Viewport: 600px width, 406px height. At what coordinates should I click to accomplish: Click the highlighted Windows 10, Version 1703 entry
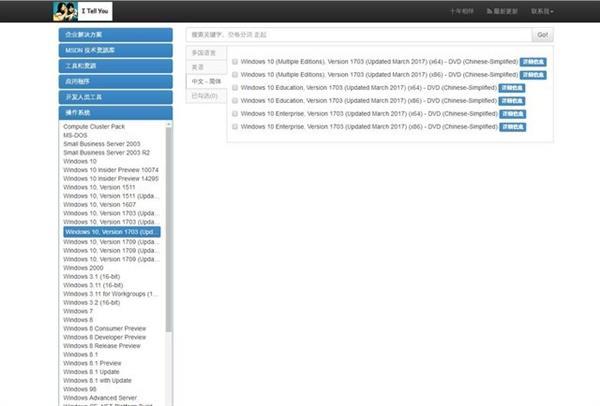tap(112, 232)
